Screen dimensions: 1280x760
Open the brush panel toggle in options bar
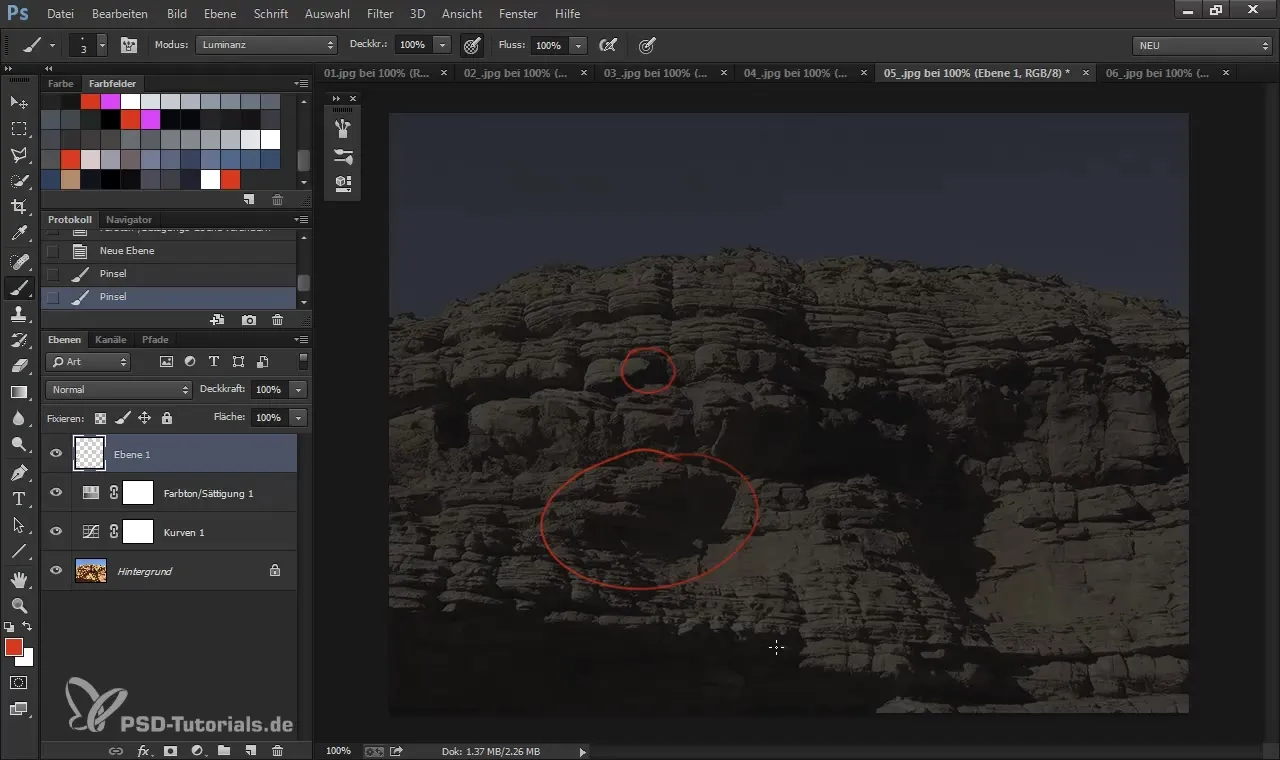[x=129, y=45]
